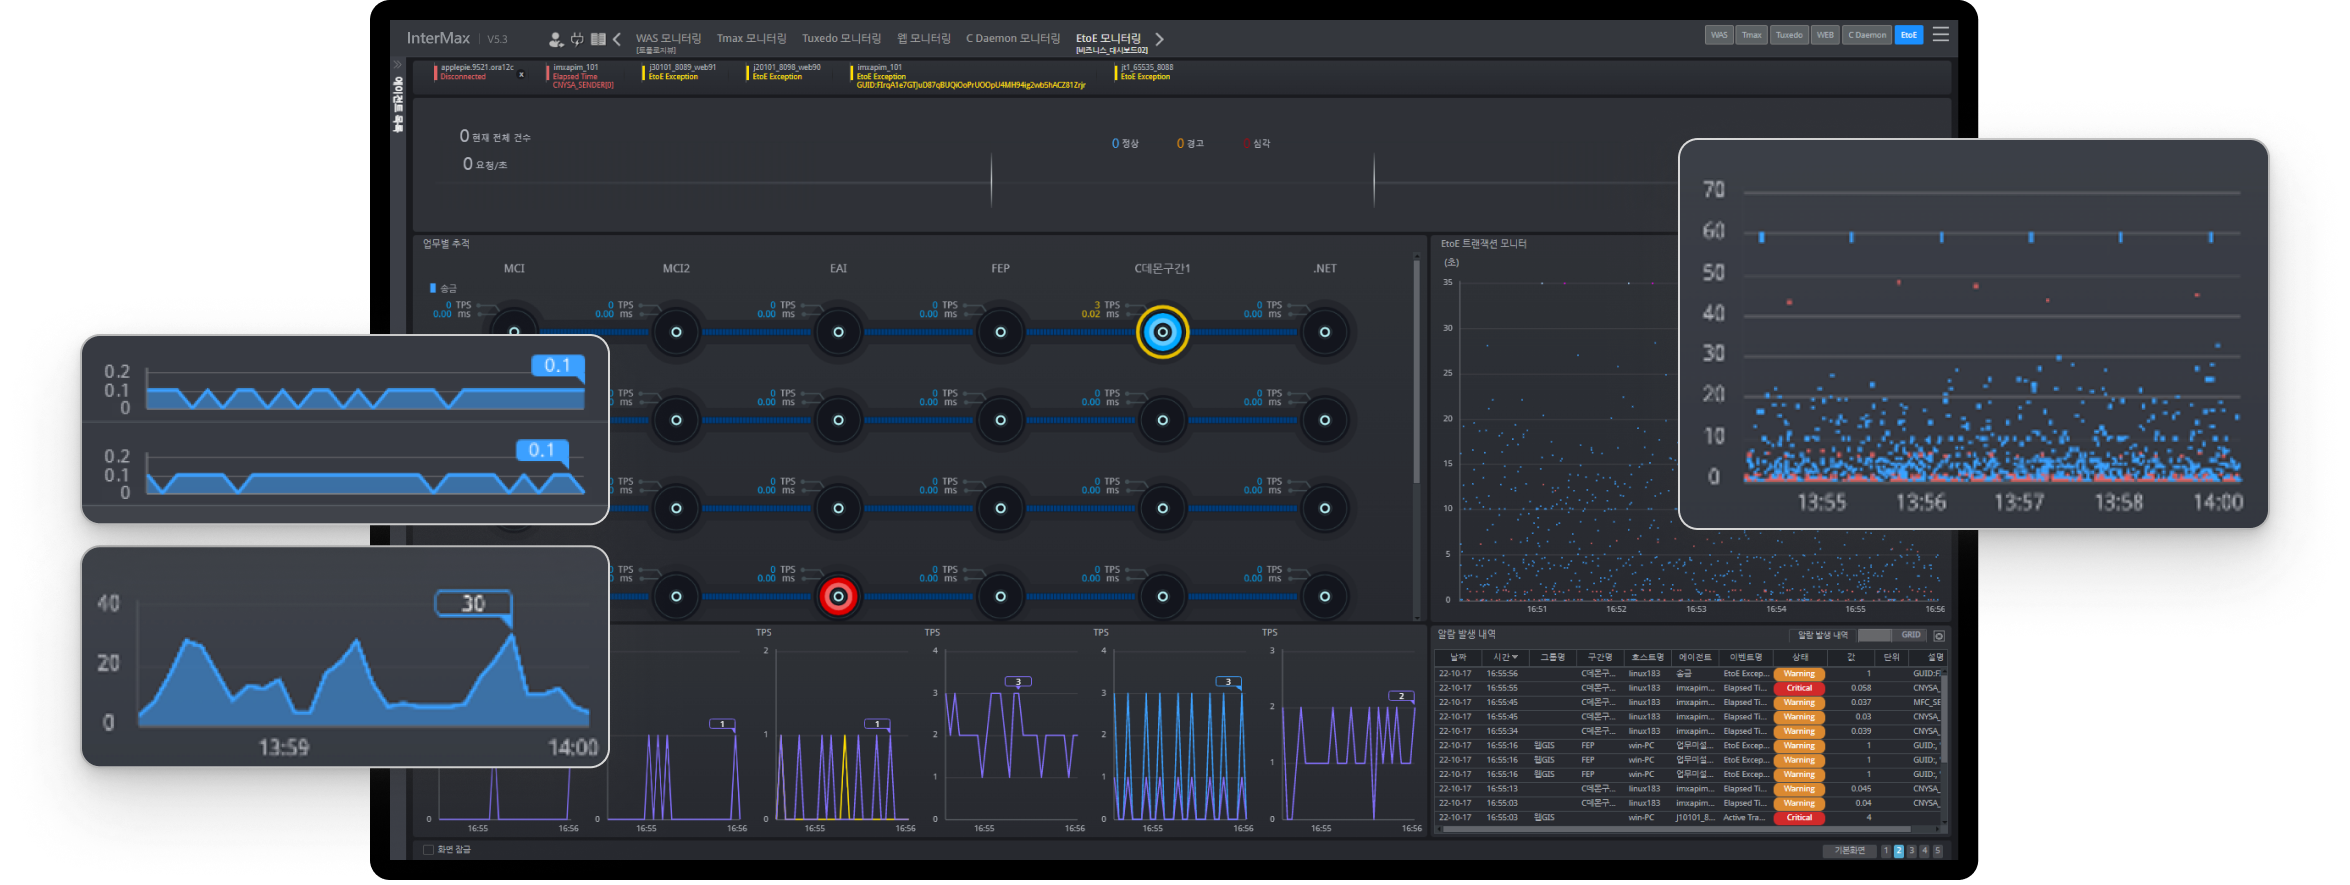The height and width of the screenshot is (885, 2350).
Task: Click the 0 경고 status count
Action: click(x=1190, y=144)
